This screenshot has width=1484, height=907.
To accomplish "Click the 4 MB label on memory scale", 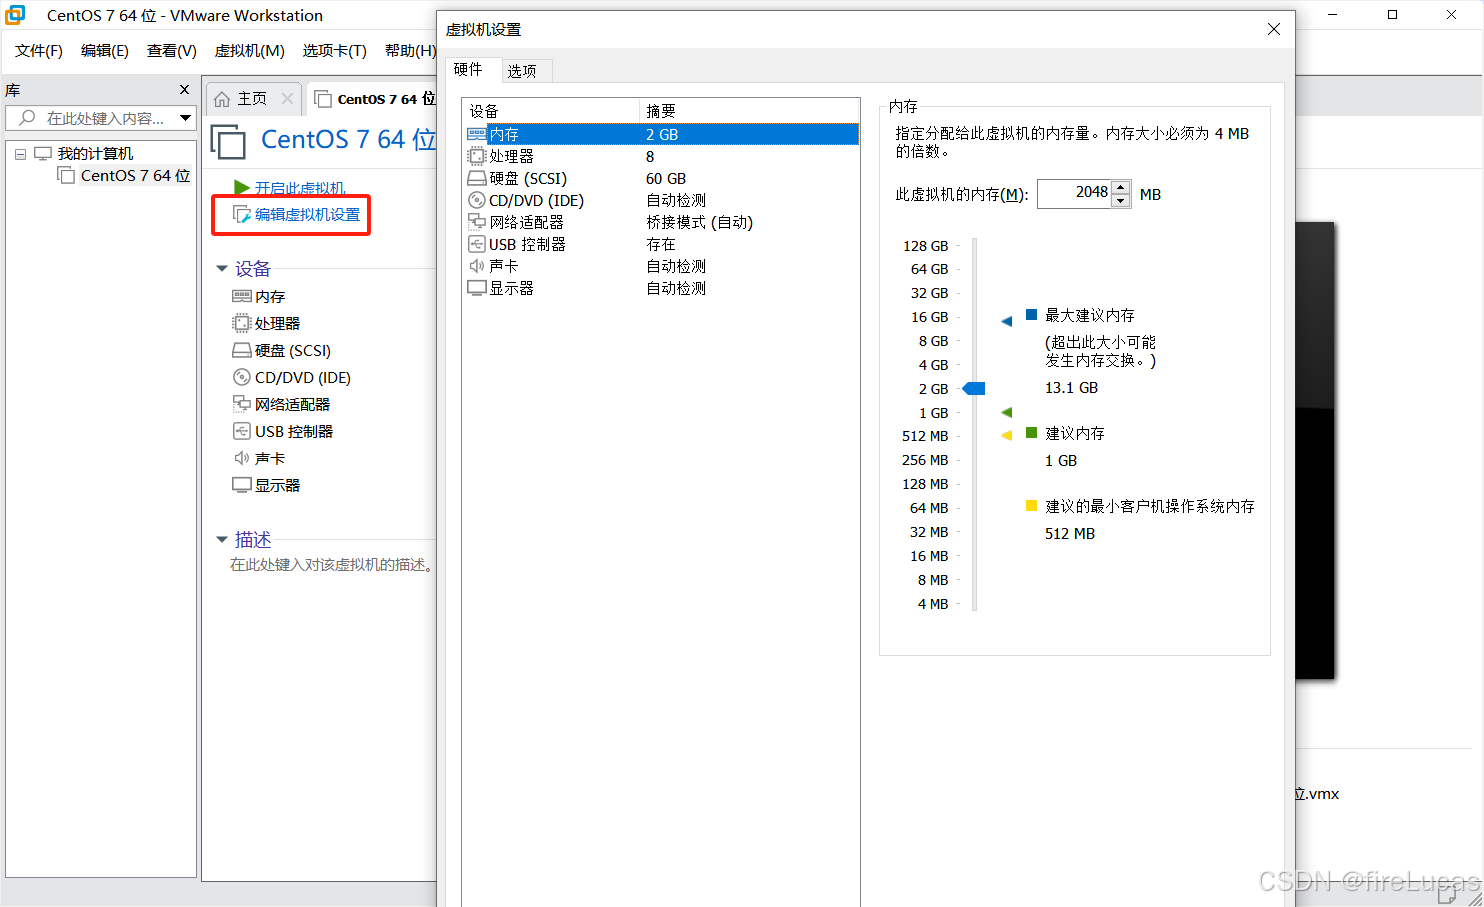I will (933, 604).
